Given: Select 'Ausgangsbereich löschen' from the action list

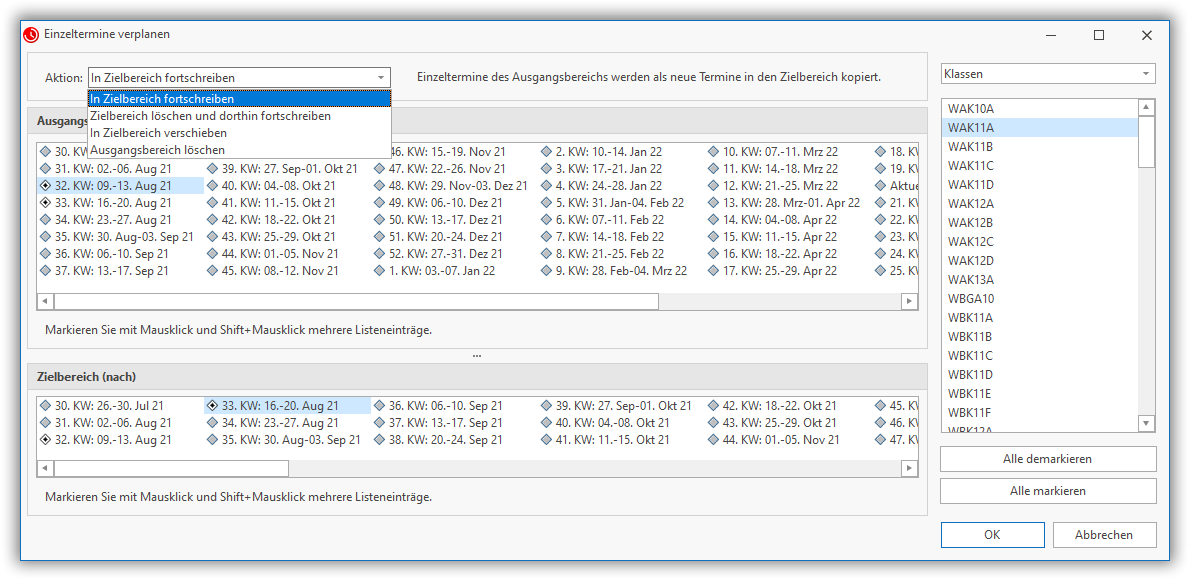Looking at the screenshot, I should coord(158,149).
